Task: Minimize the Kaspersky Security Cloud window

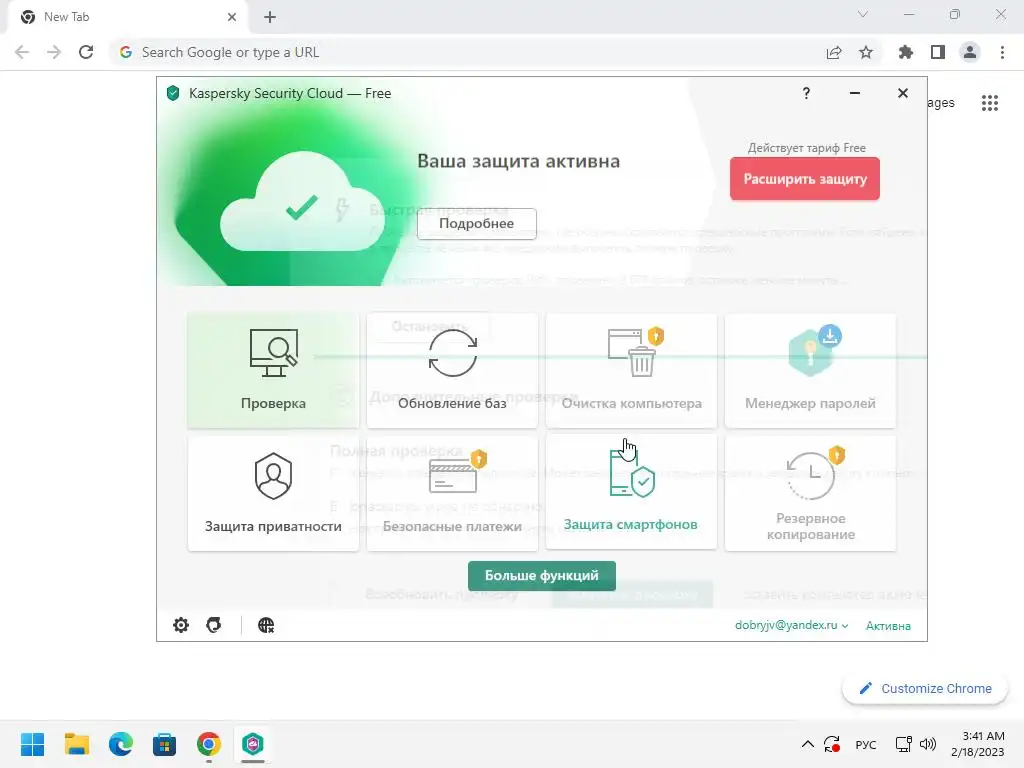Action: (x=855, y=93)
